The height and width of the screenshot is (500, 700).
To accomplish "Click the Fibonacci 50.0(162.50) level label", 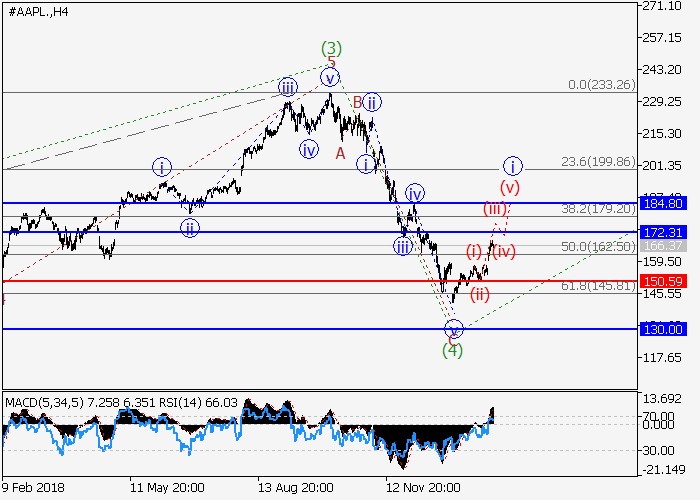I will [598, 246].
